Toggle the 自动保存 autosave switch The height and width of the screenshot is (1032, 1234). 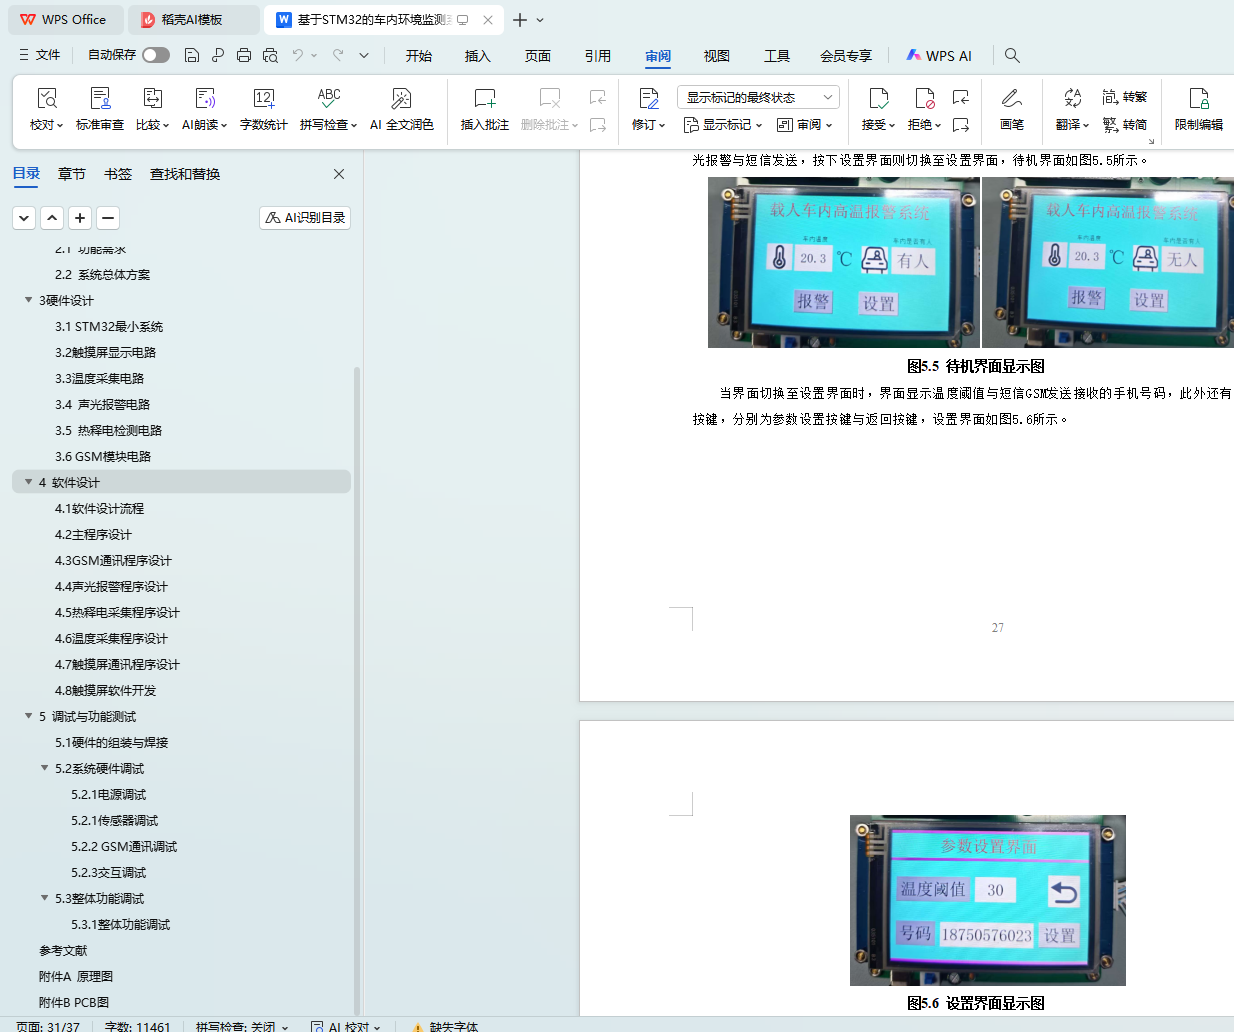click(156, 55)
